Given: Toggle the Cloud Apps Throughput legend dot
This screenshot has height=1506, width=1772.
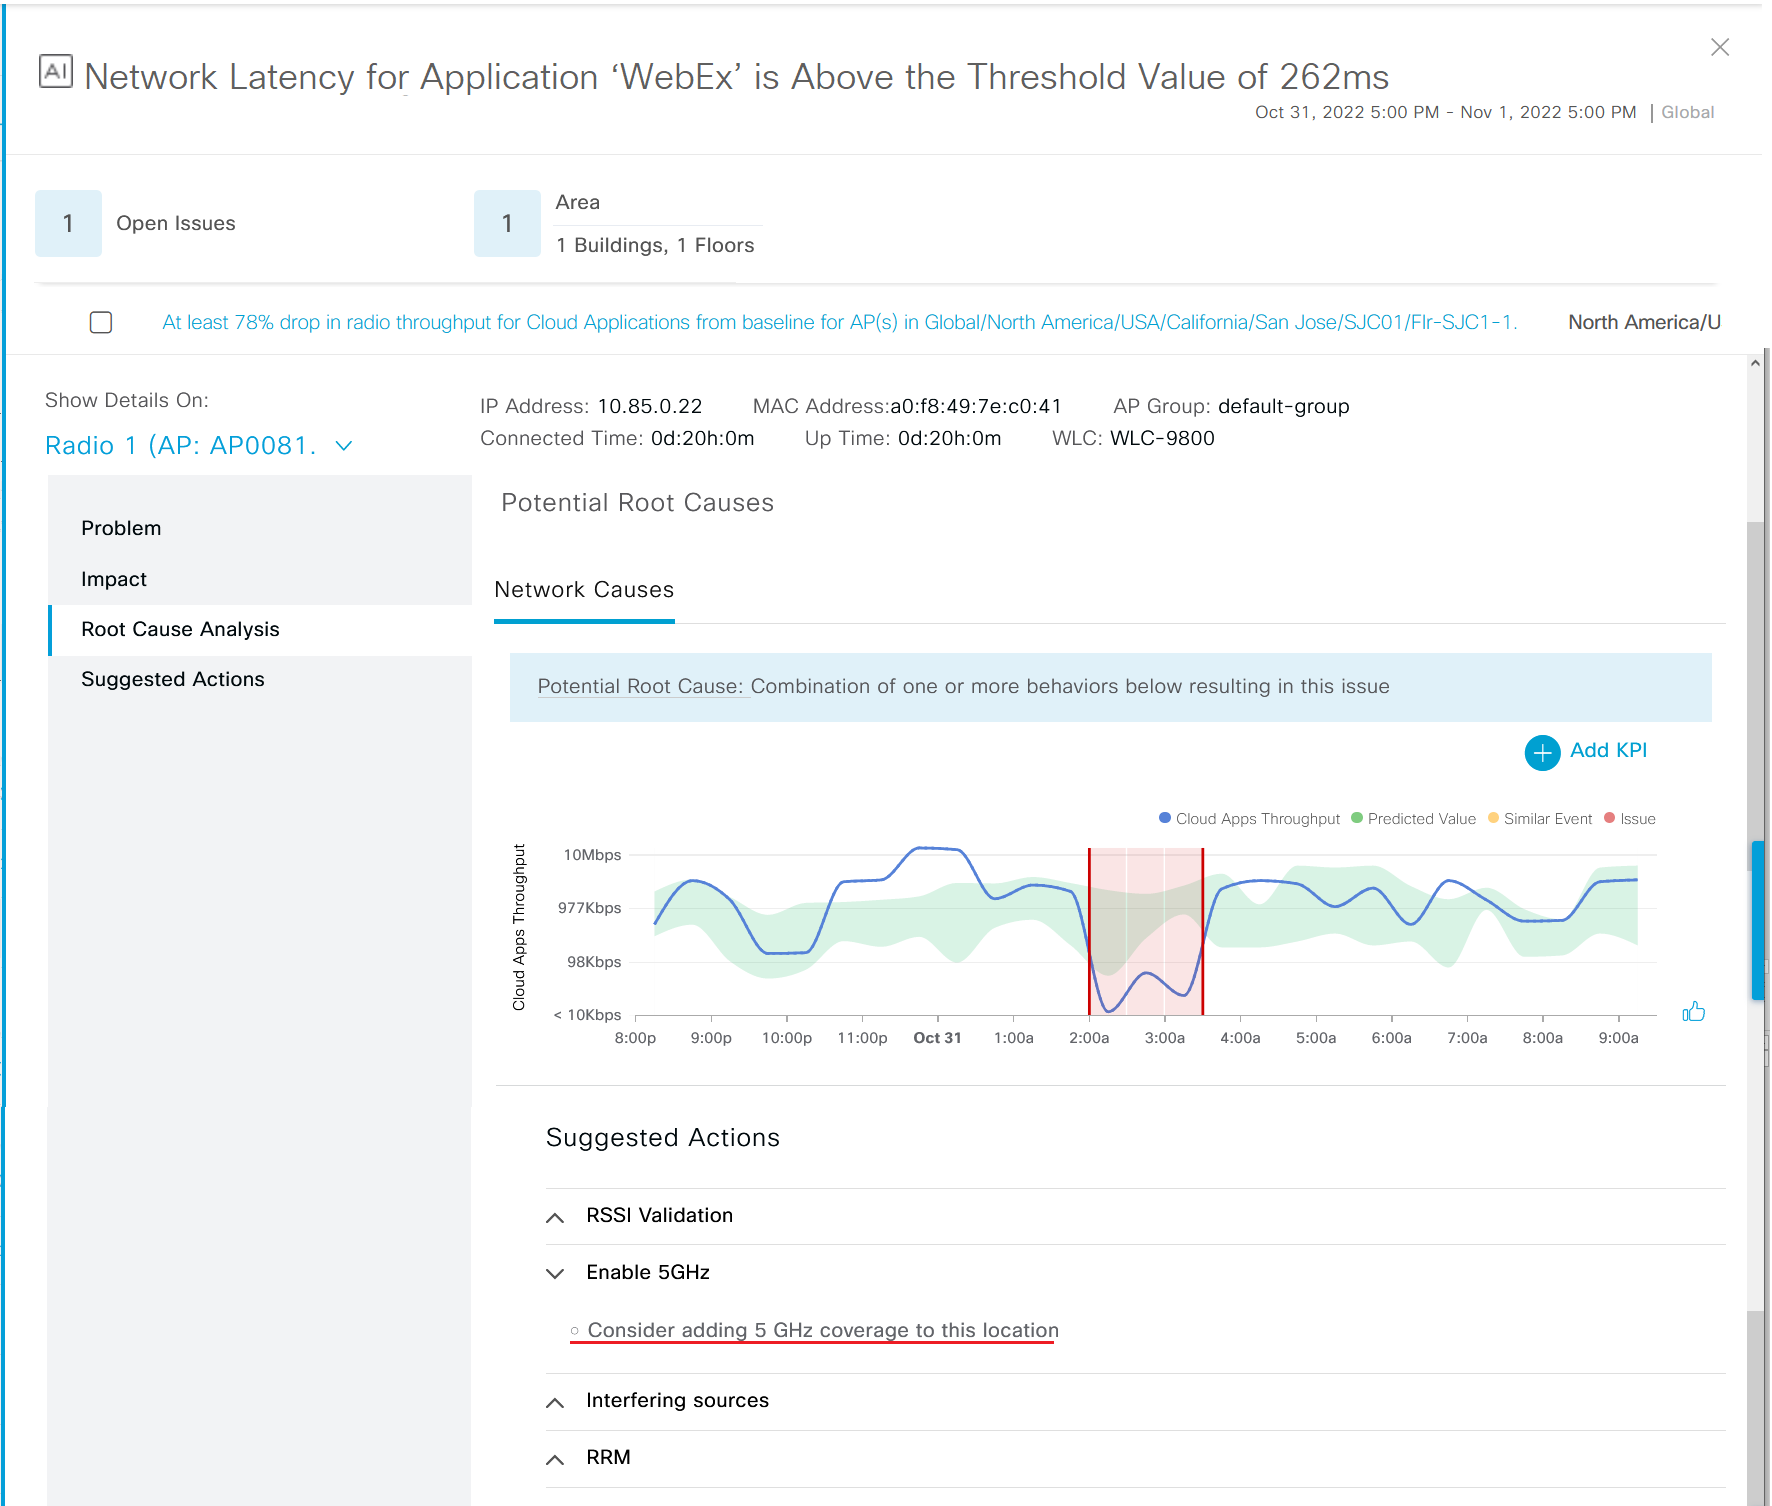Looking at the screenshot, I should (1165, 818).
